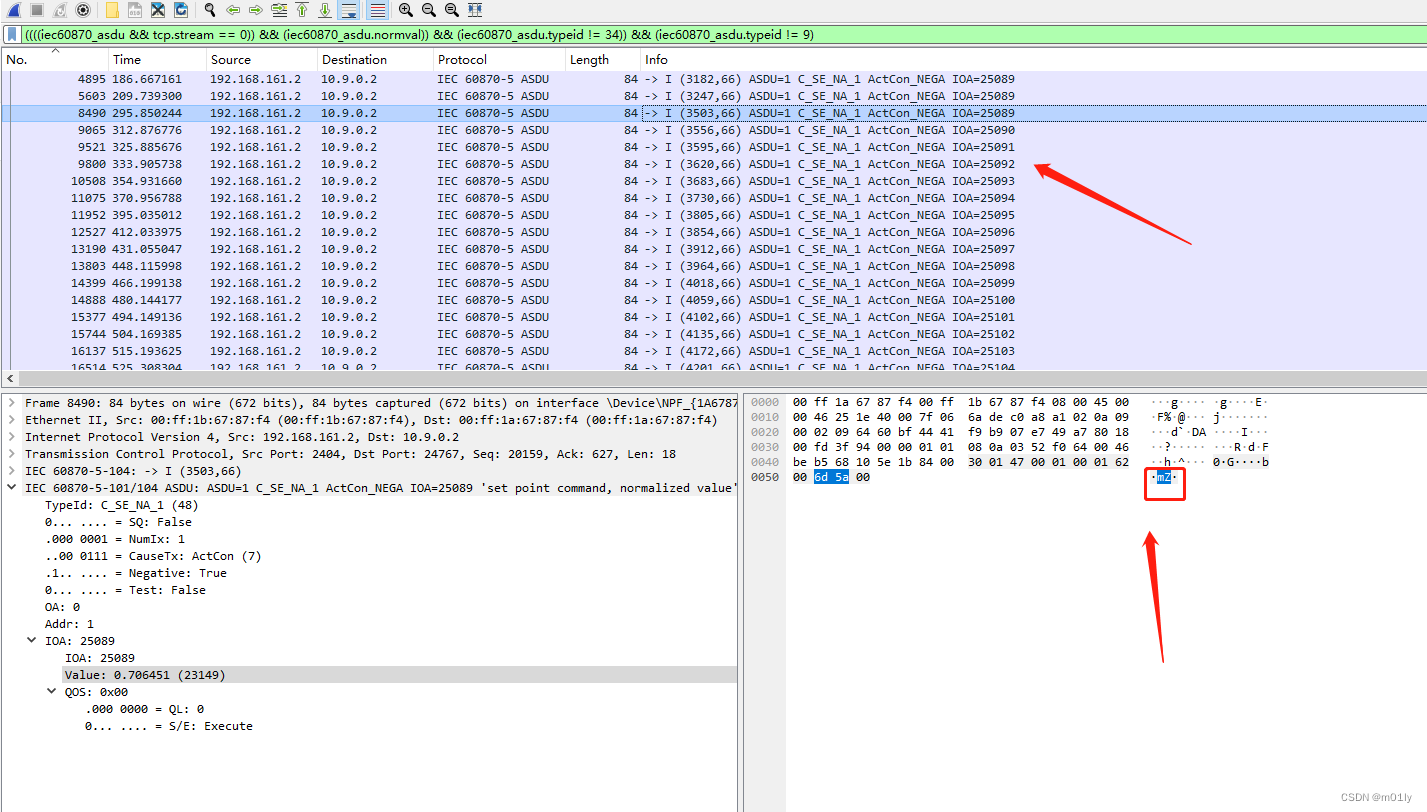Sort by the Destination column header
This screenshot has height=812, width=1427.
click(x=375, y=60)
